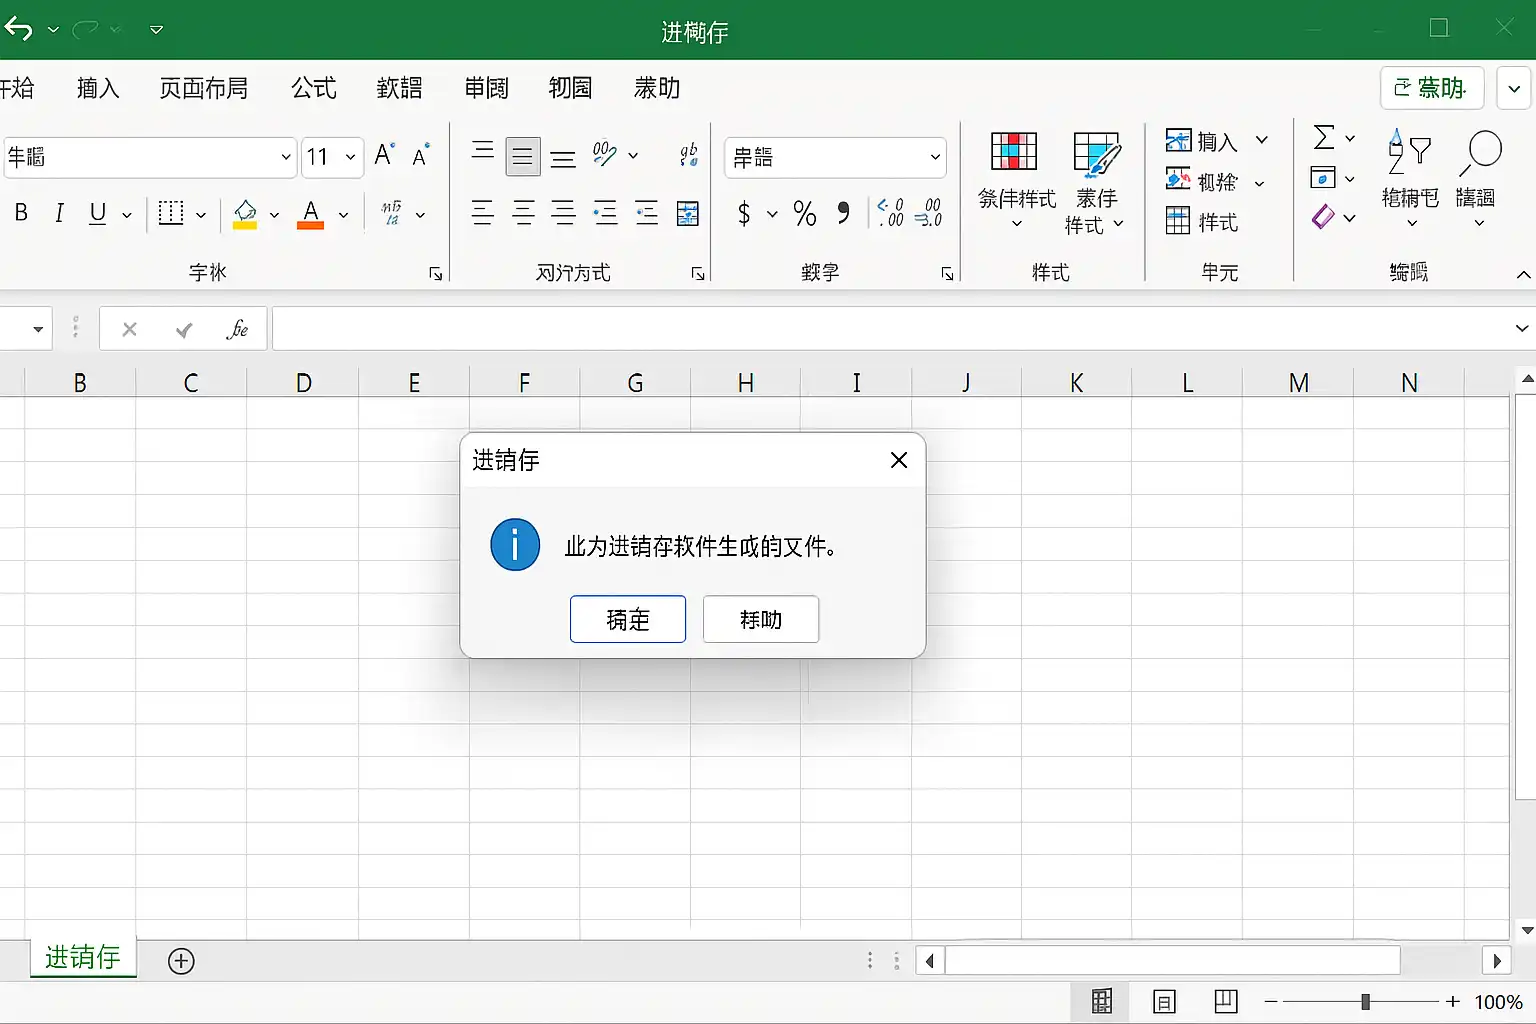Open the font size dropdown

[350, 157]
